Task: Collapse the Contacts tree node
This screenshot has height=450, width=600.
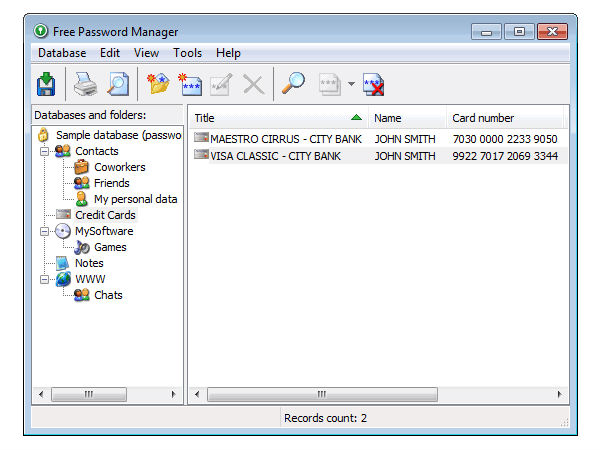Action: tap(45, 151)
